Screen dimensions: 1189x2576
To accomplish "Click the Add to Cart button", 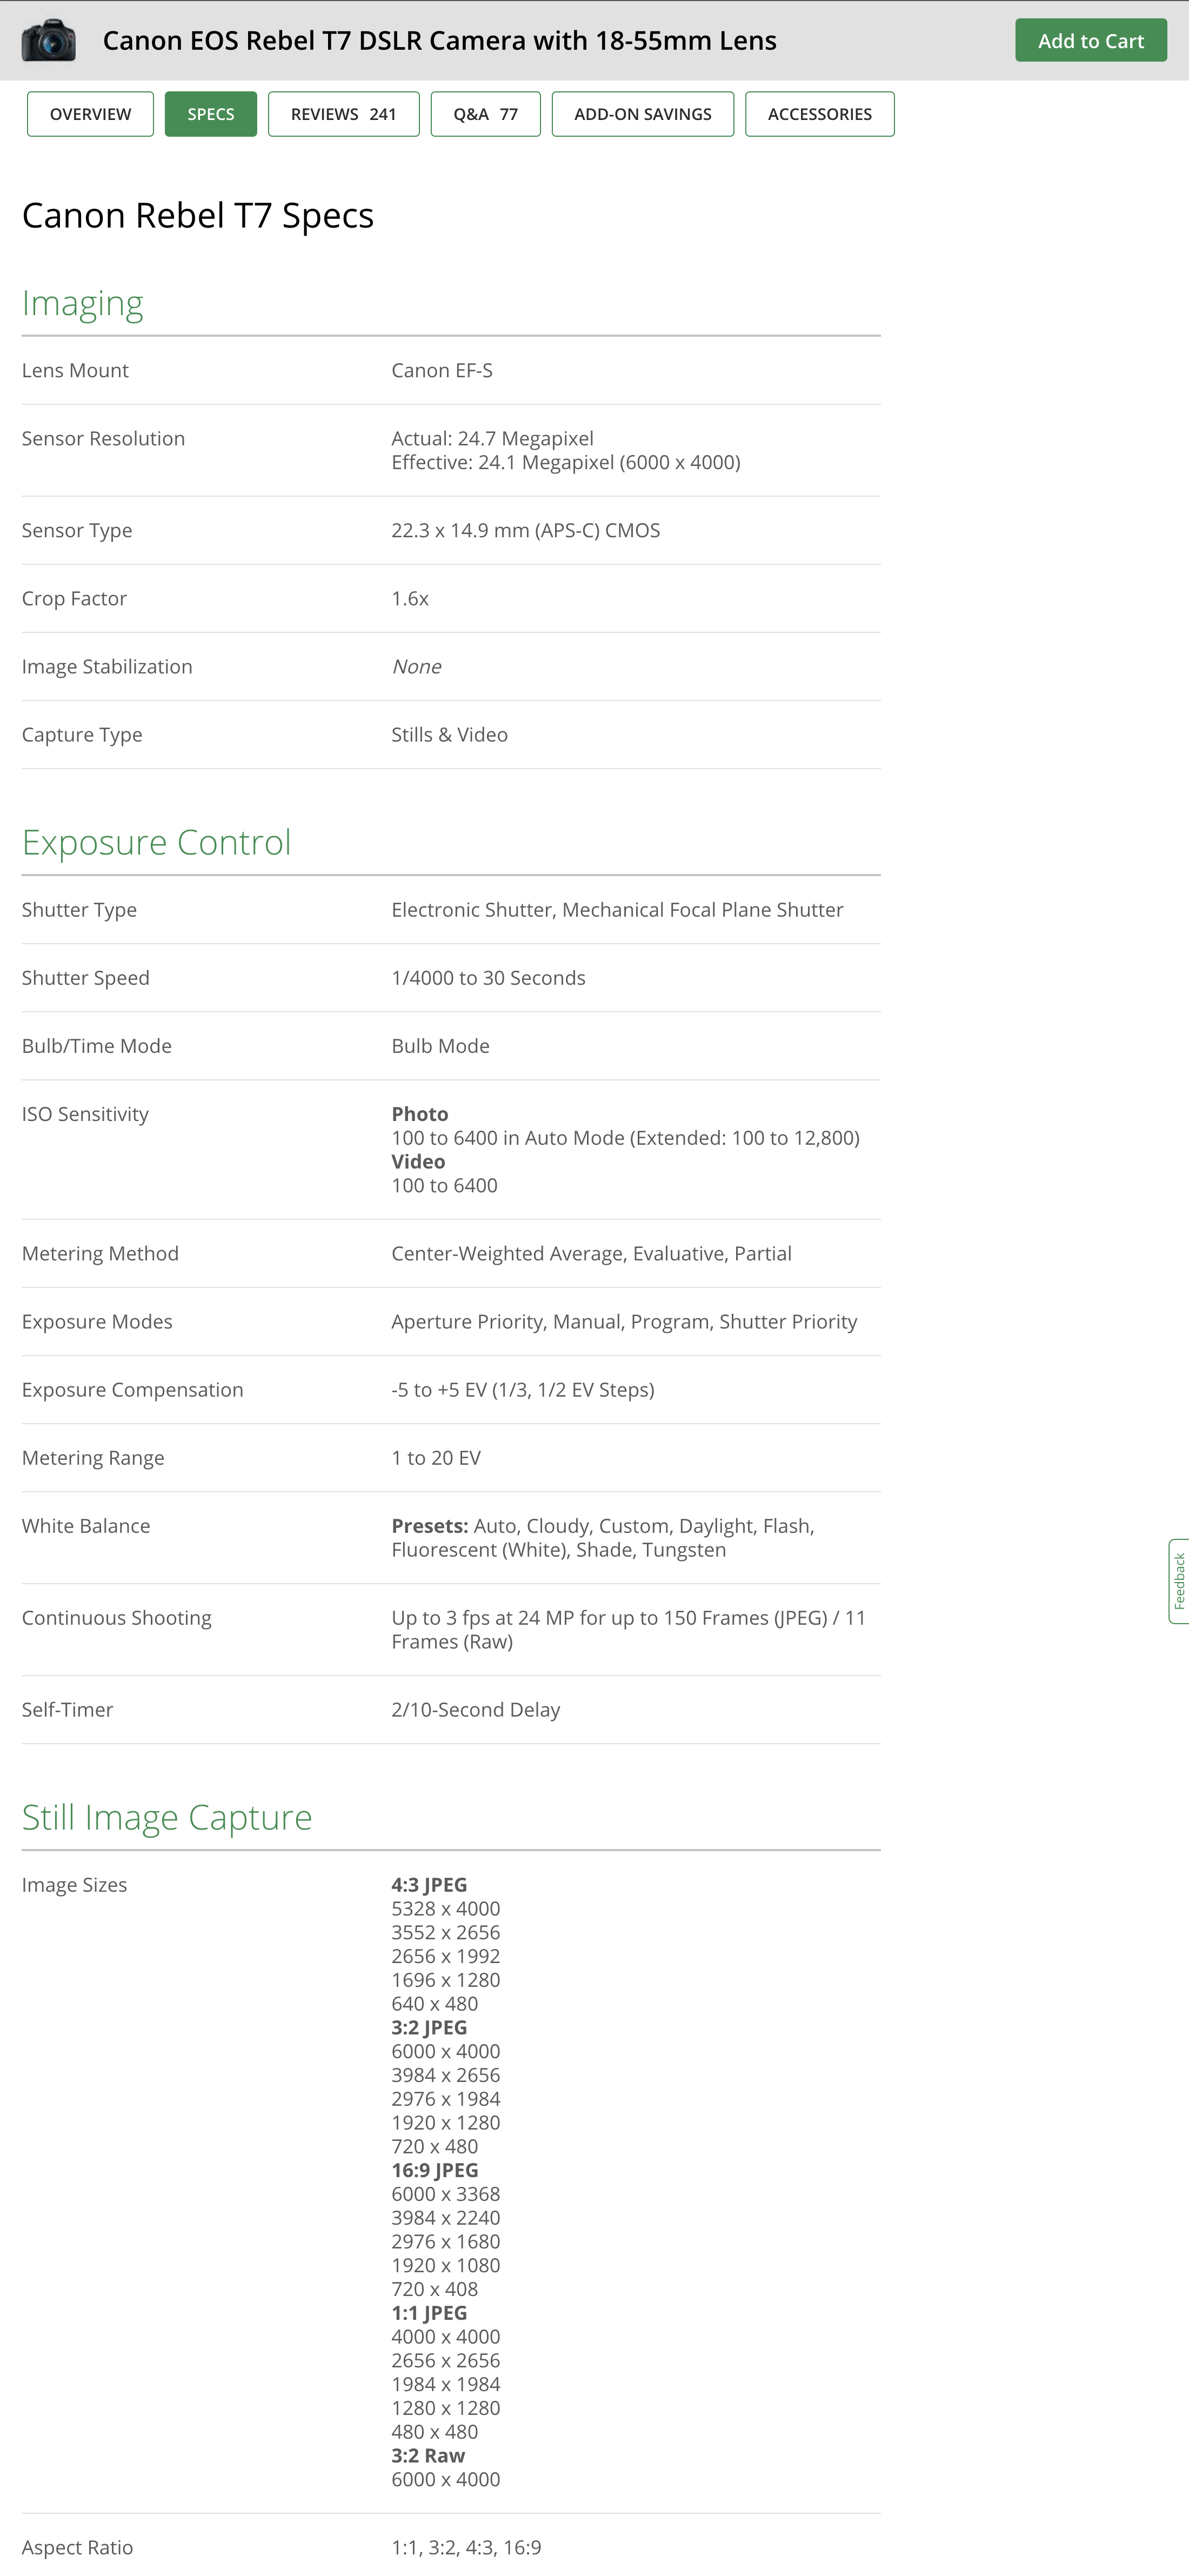I will (x=1091, y=40).
